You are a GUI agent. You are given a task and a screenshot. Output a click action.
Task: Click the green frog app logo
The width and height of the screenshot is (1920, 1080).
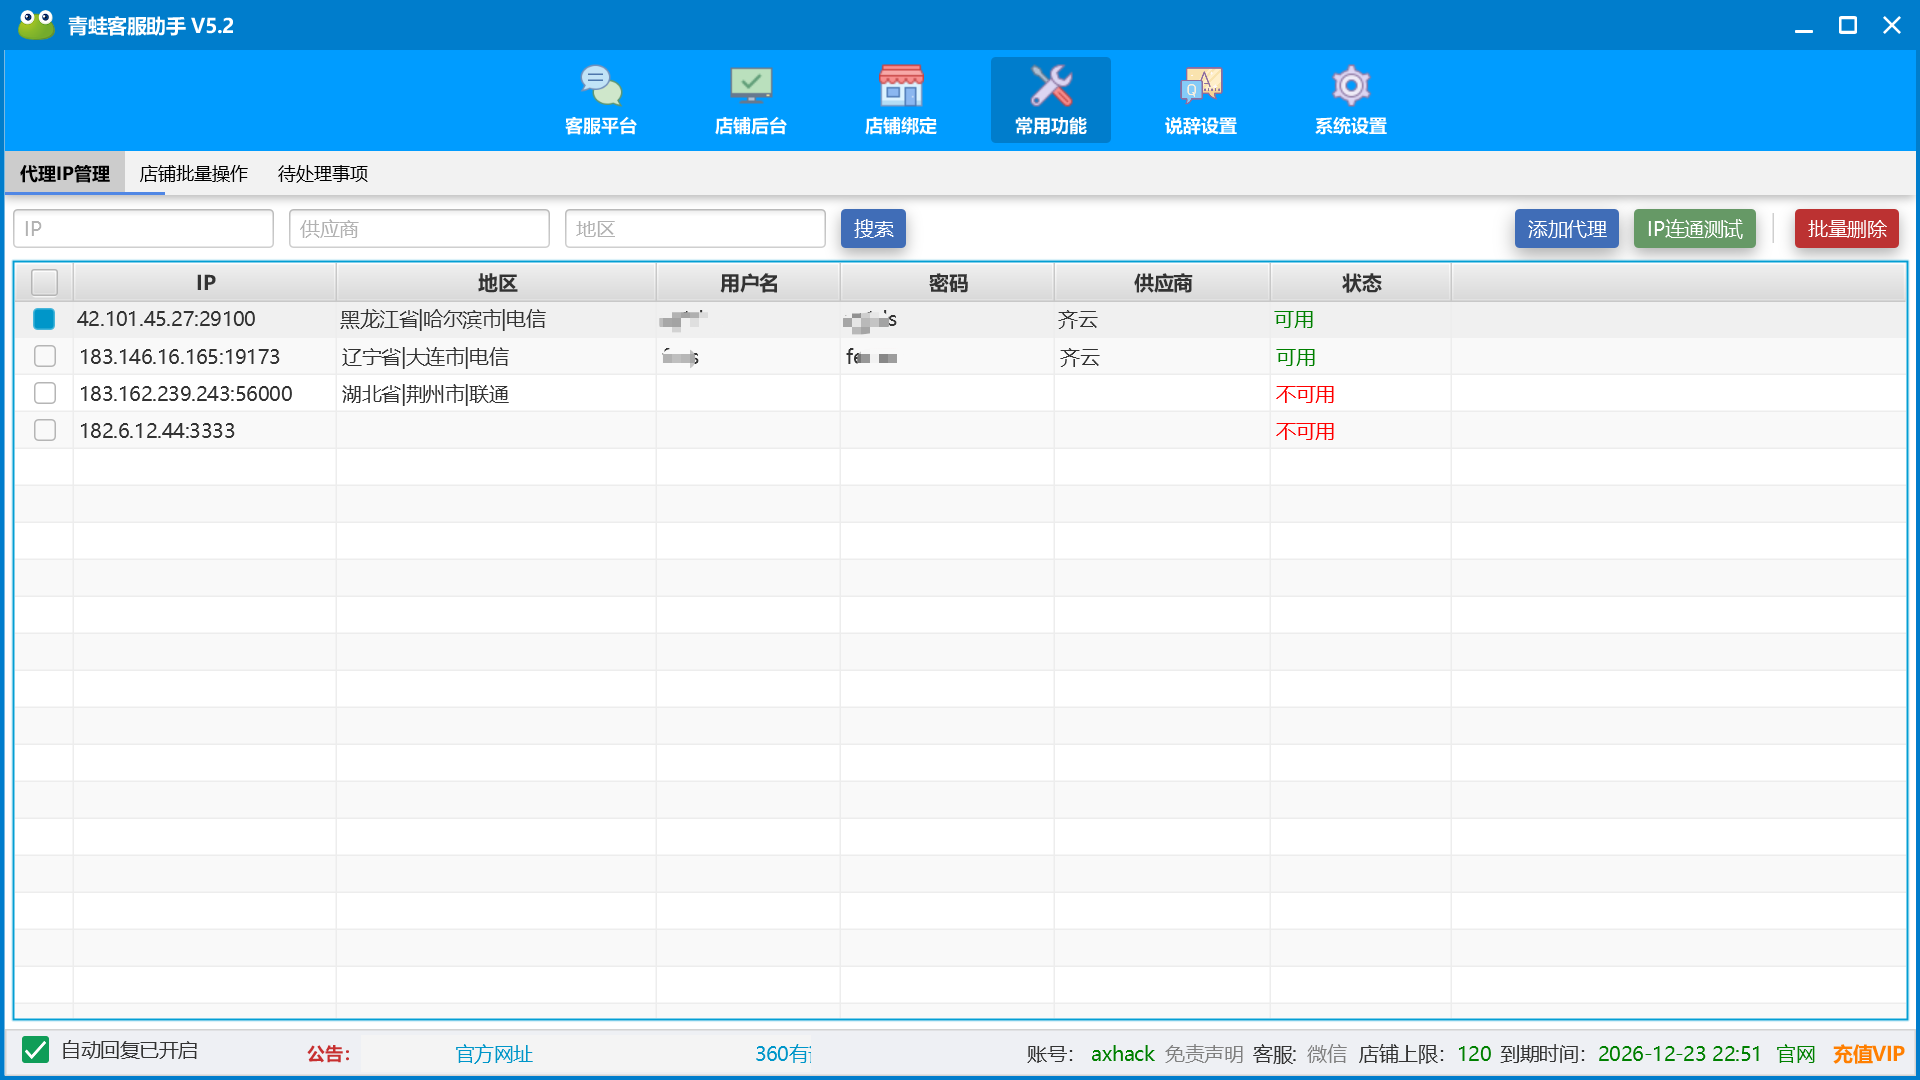click(36, 25)
